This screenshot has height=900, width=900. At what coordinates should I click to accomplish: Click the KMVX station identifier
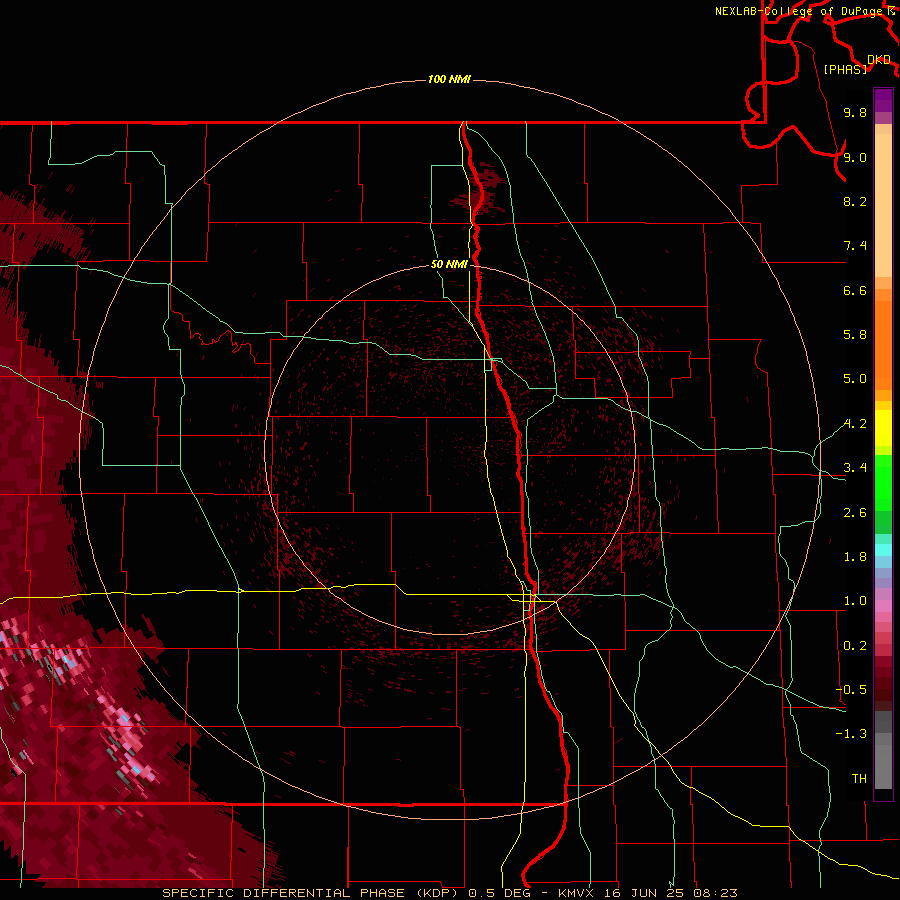click(578, 893)
